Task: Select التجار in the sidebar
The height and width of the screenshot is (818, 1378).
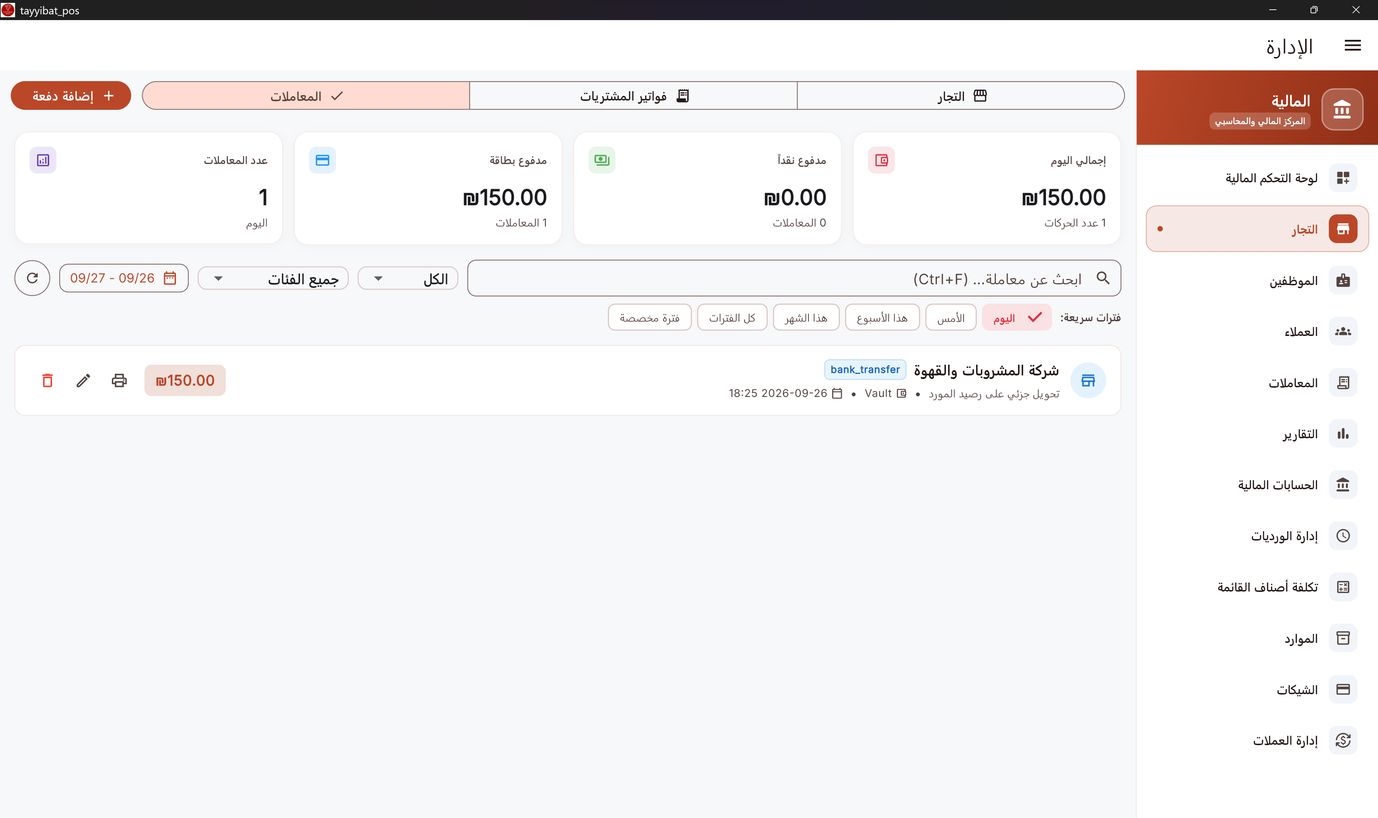Action: coord(1257,229)
